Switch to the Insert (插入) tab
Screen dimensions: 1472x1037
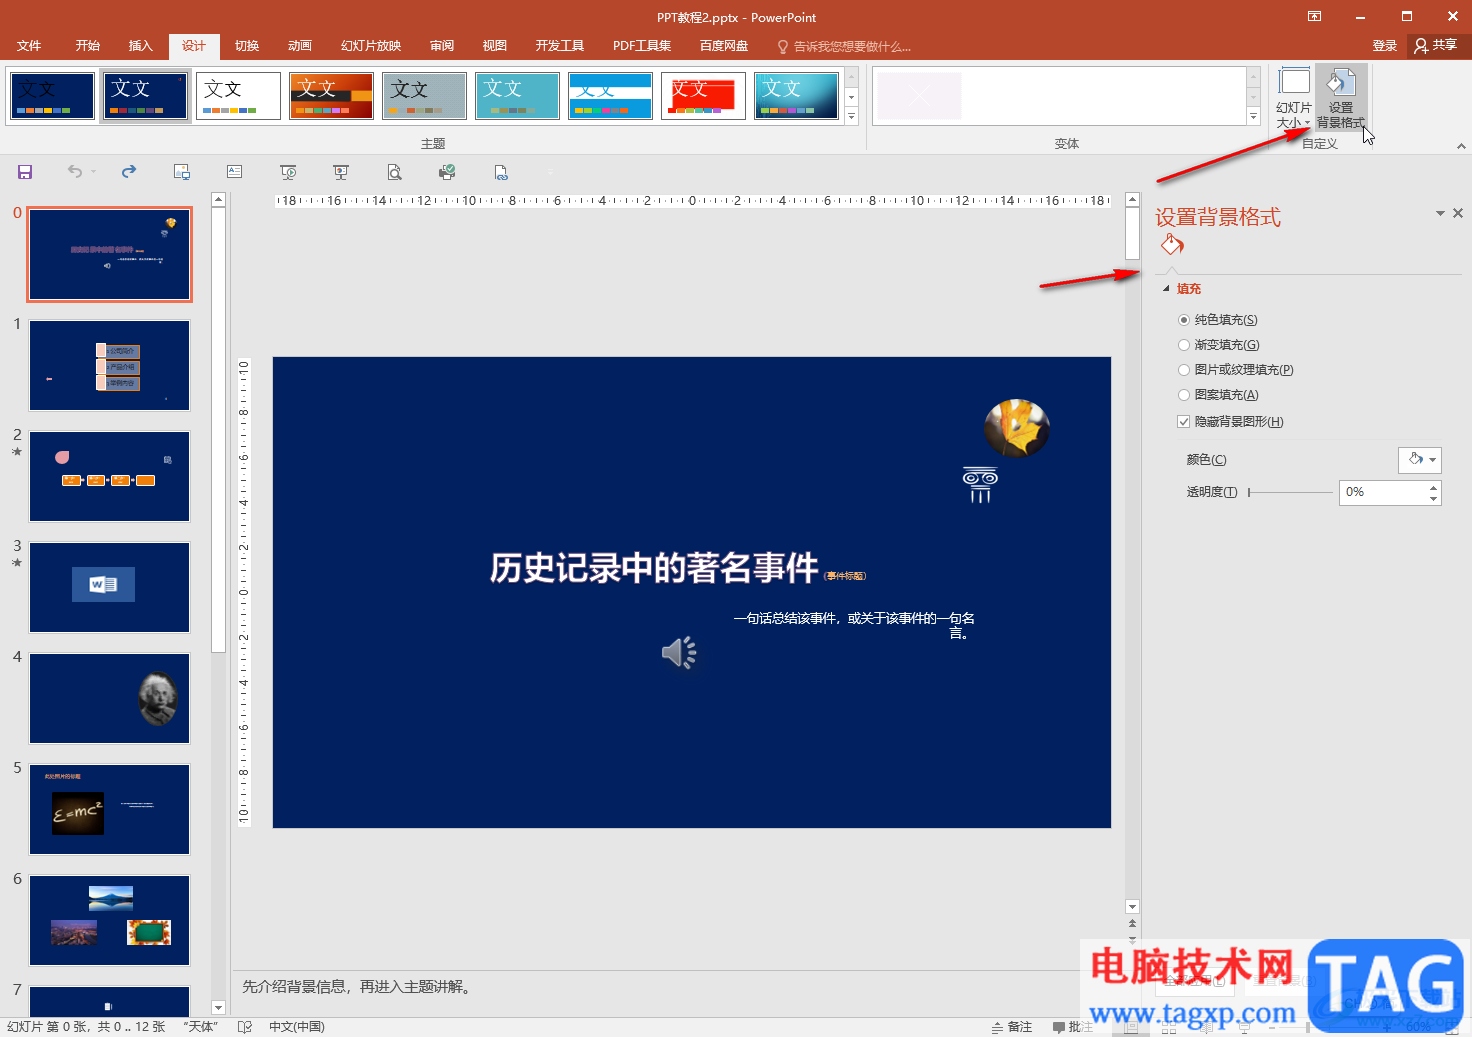tap(141, 46)
